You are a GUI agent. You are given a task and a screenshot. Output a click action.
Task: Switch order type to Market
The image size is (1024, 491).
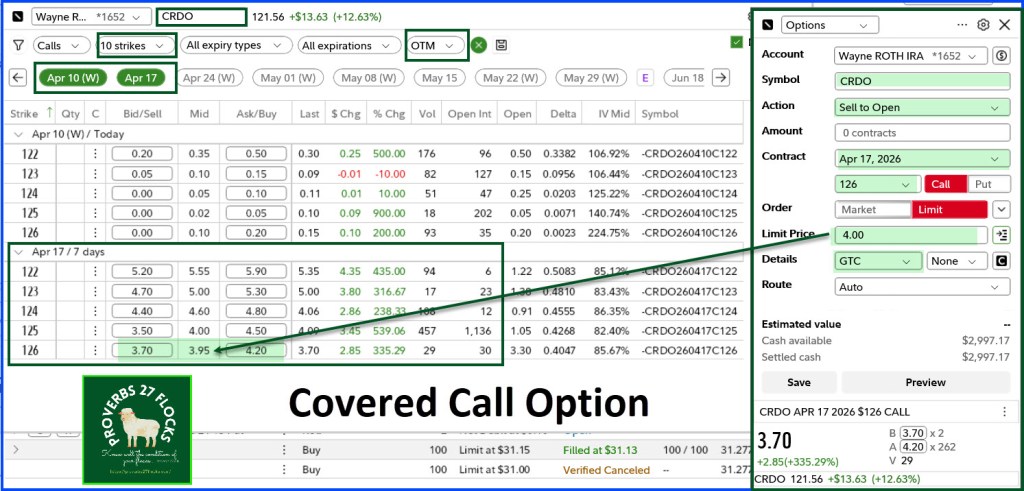873,210
